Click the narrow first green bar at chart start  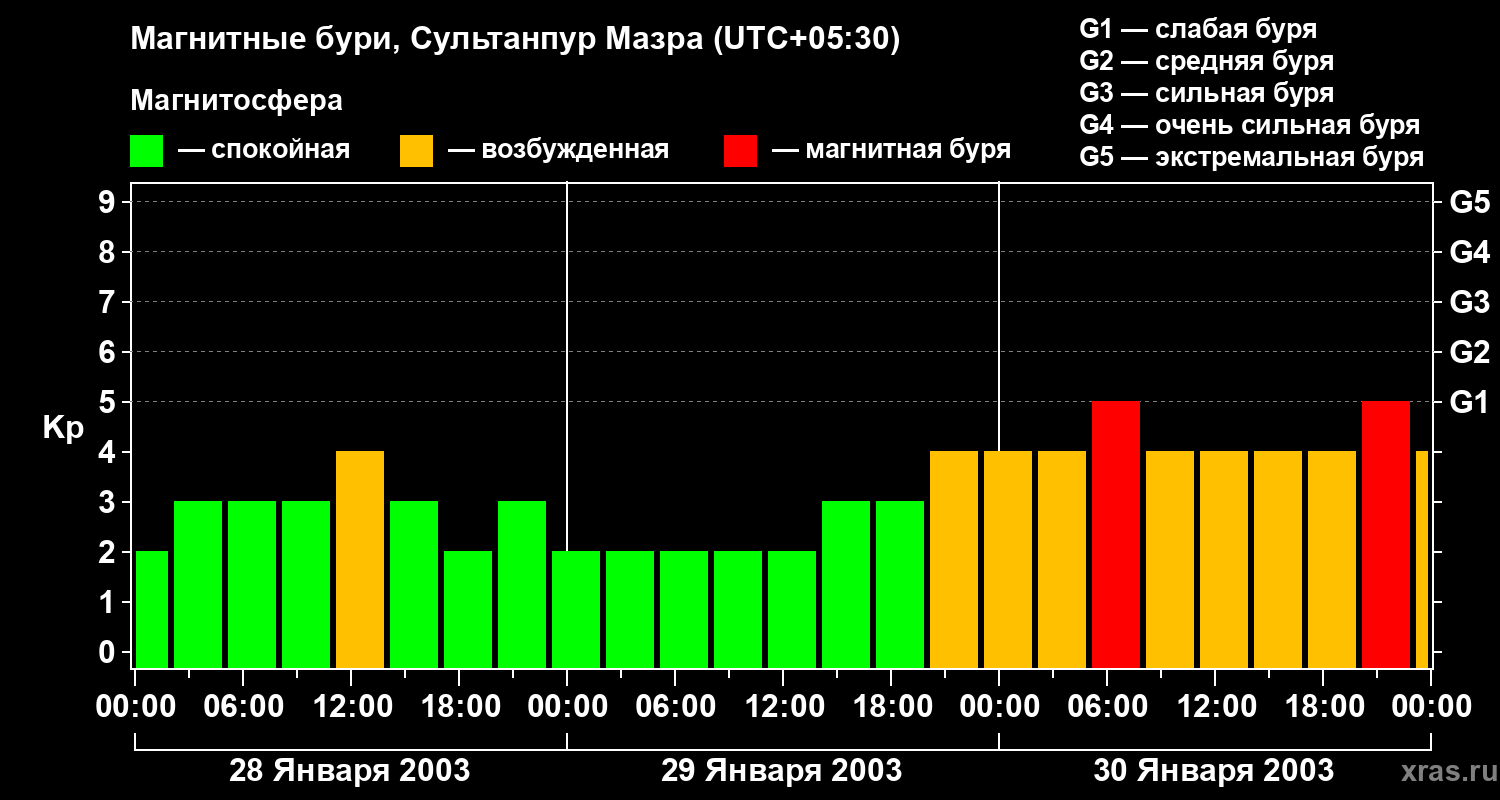pyautogui.click(x=152, y=610)
